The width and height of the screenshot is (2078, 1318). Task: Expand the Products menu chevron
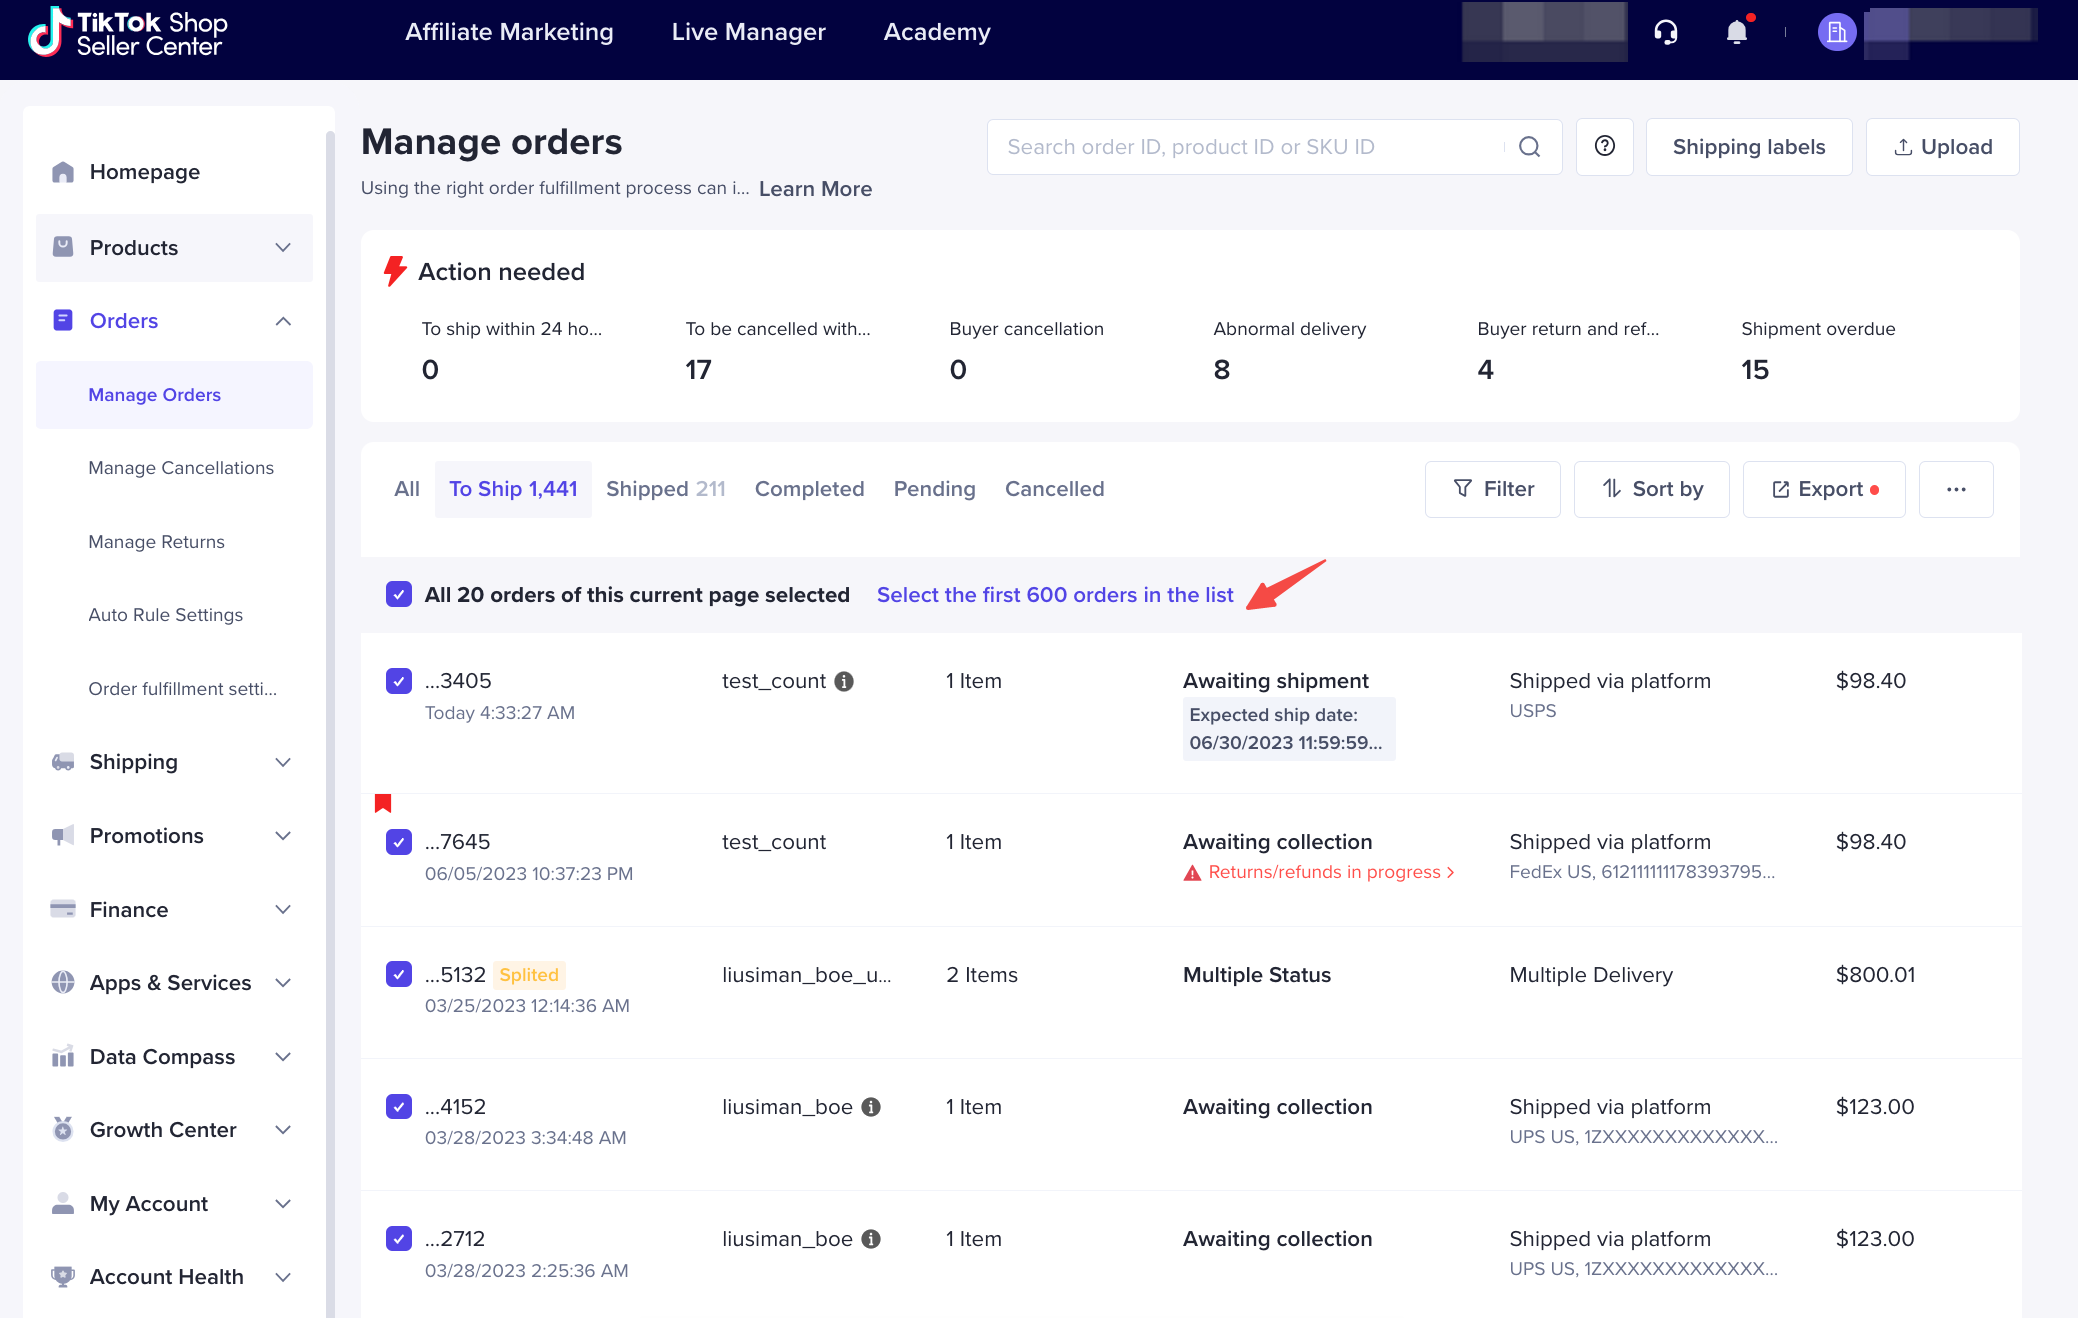[283, 248]
